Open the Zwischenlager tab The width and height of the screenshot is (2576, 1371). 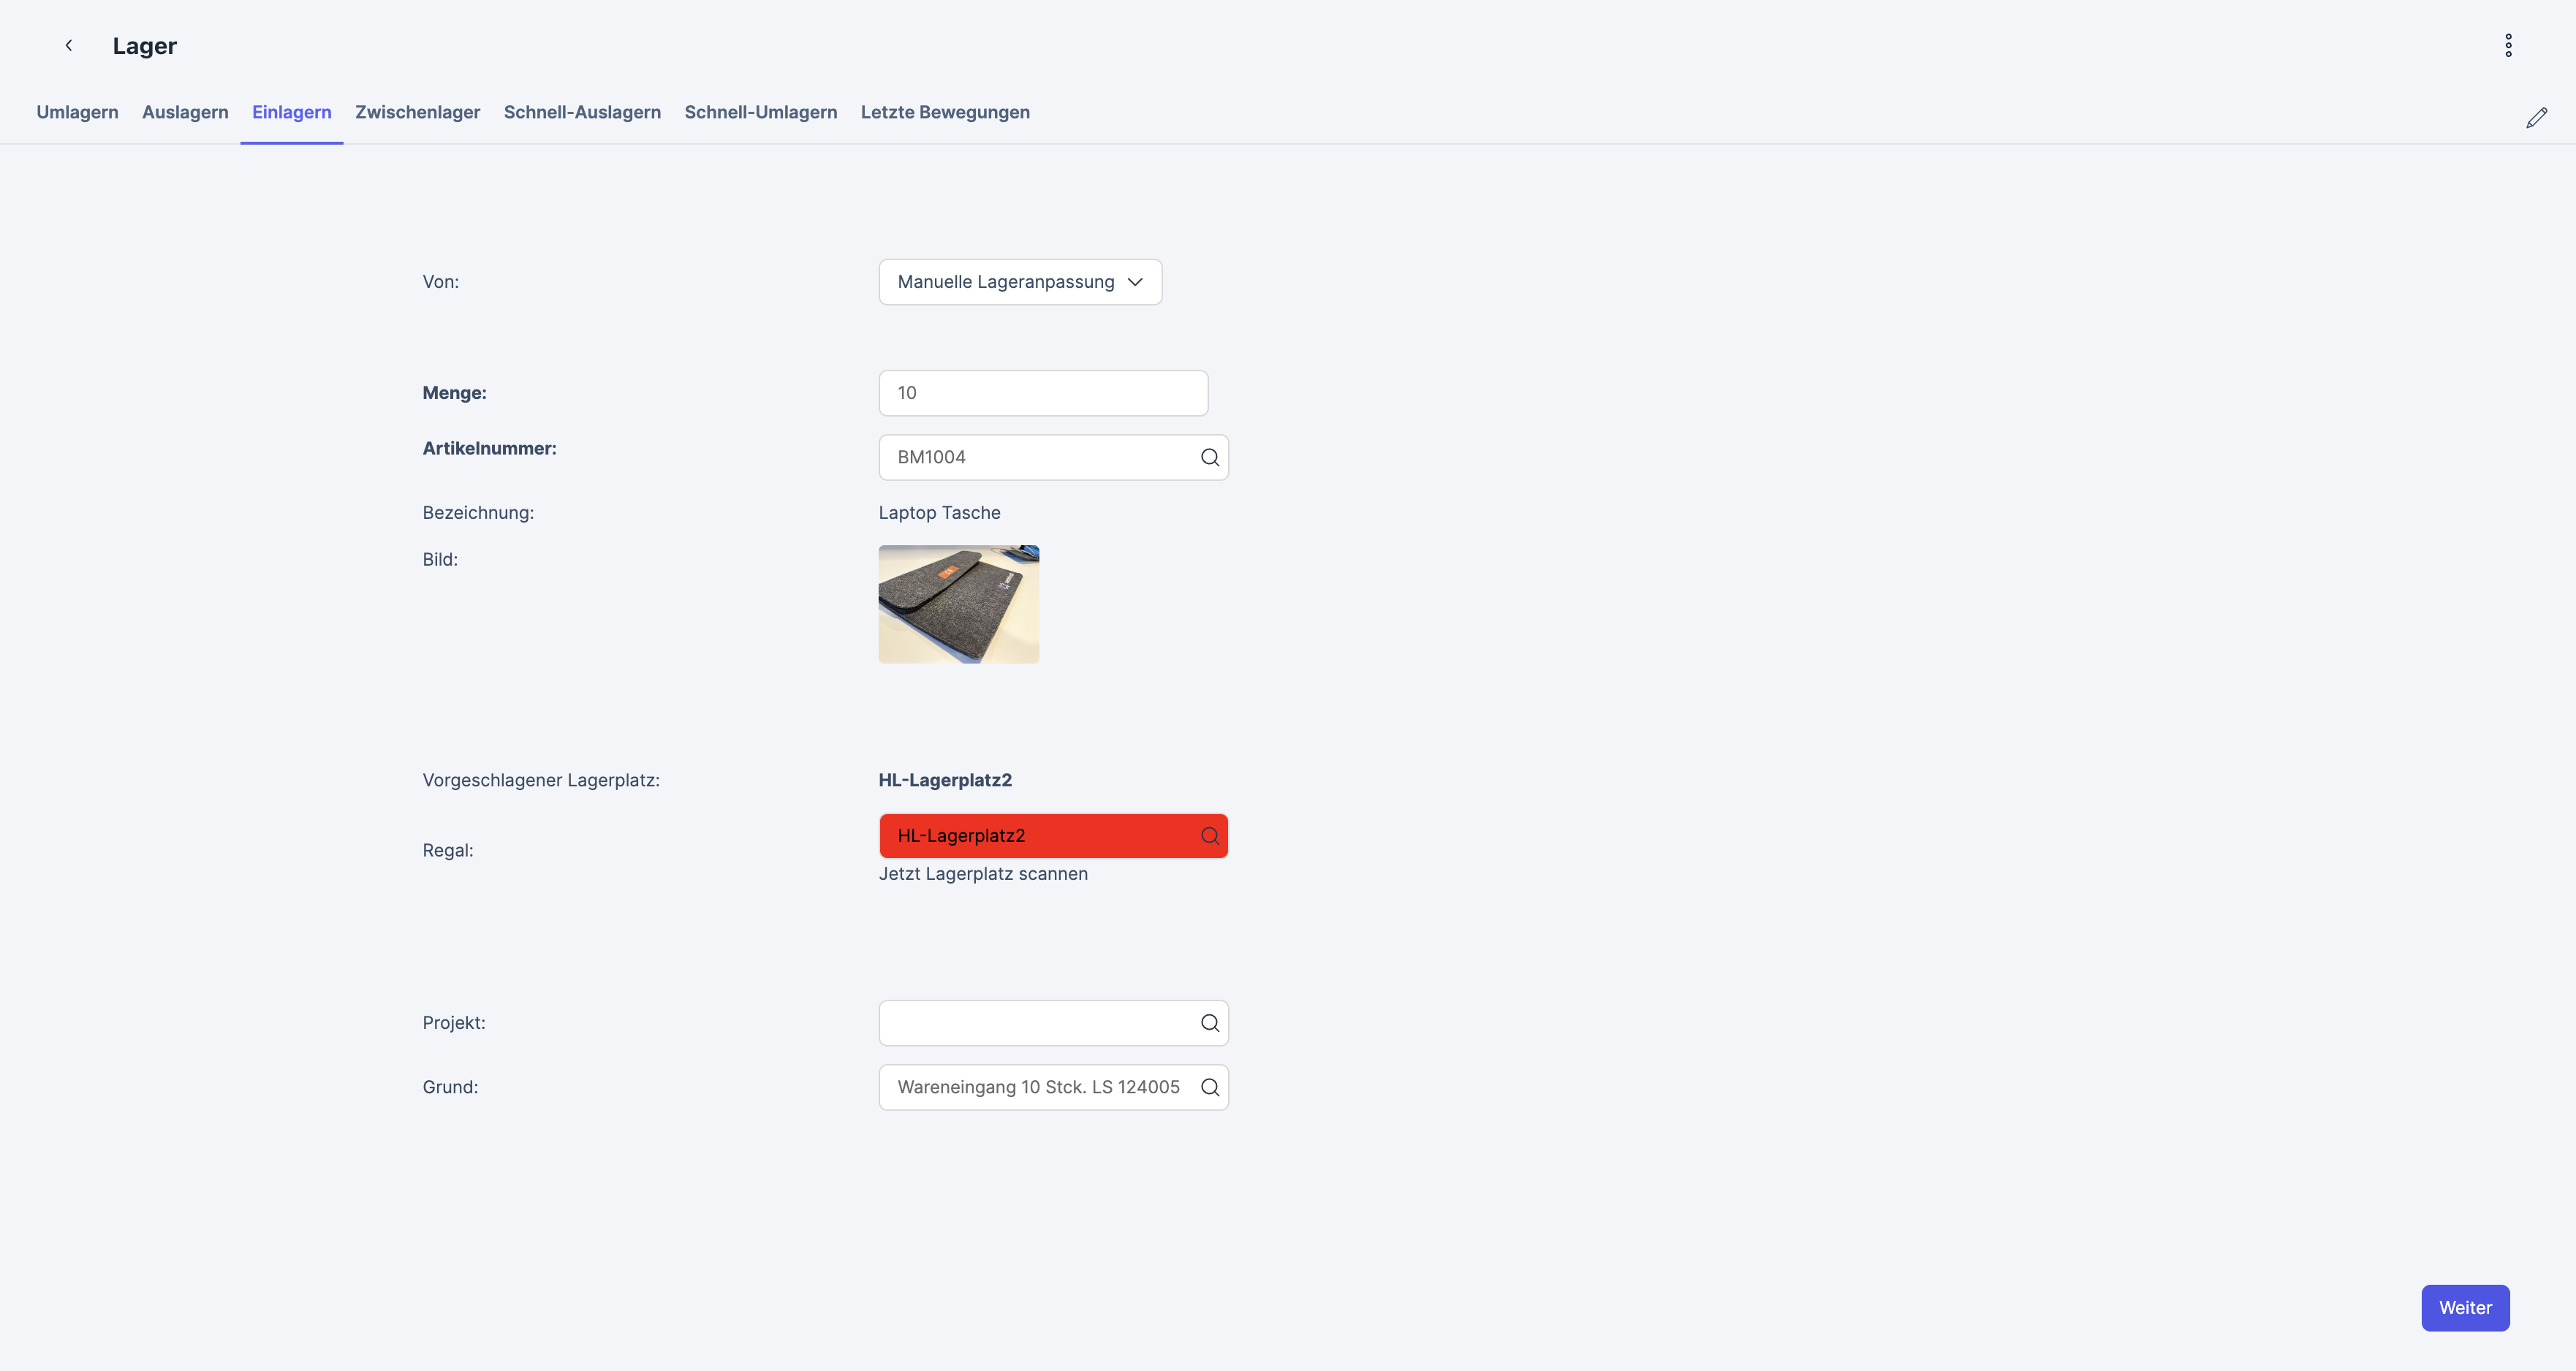(x=417, y=112)
